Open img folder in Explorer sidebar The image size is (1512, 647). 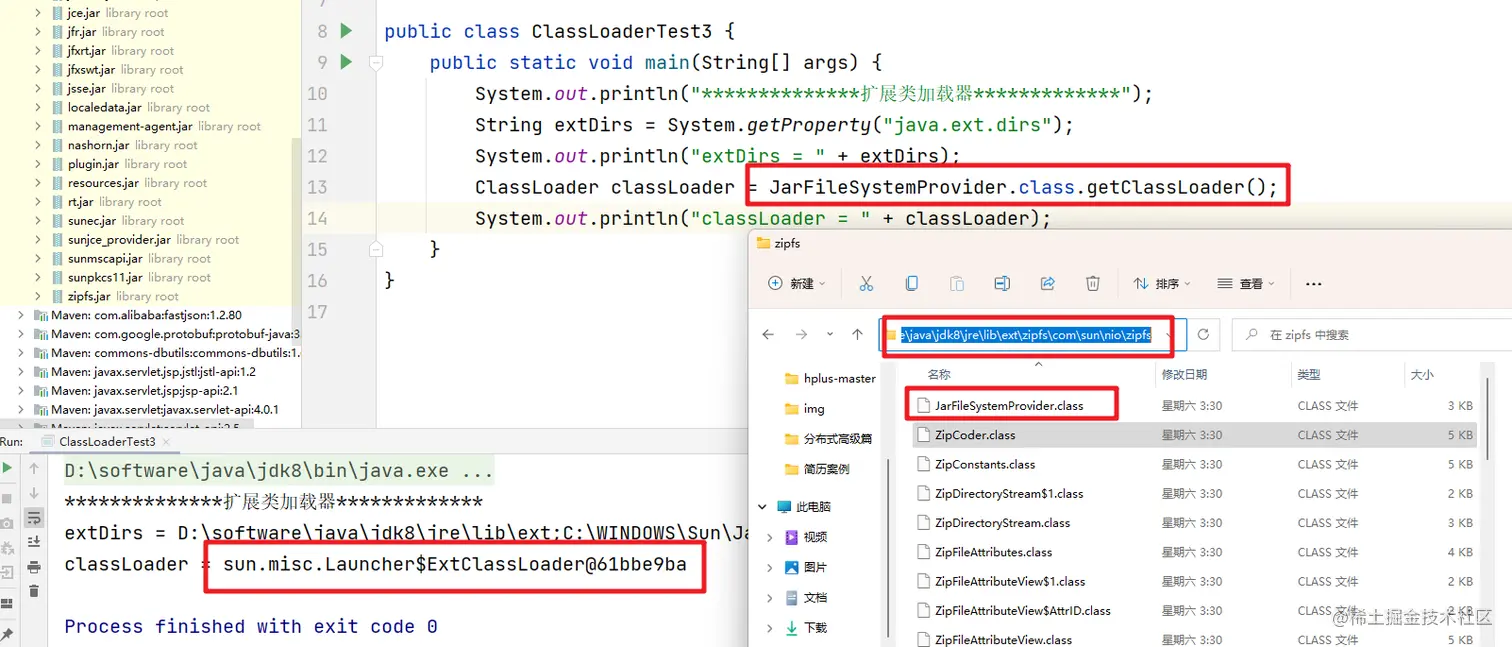[x=805, y=409]
